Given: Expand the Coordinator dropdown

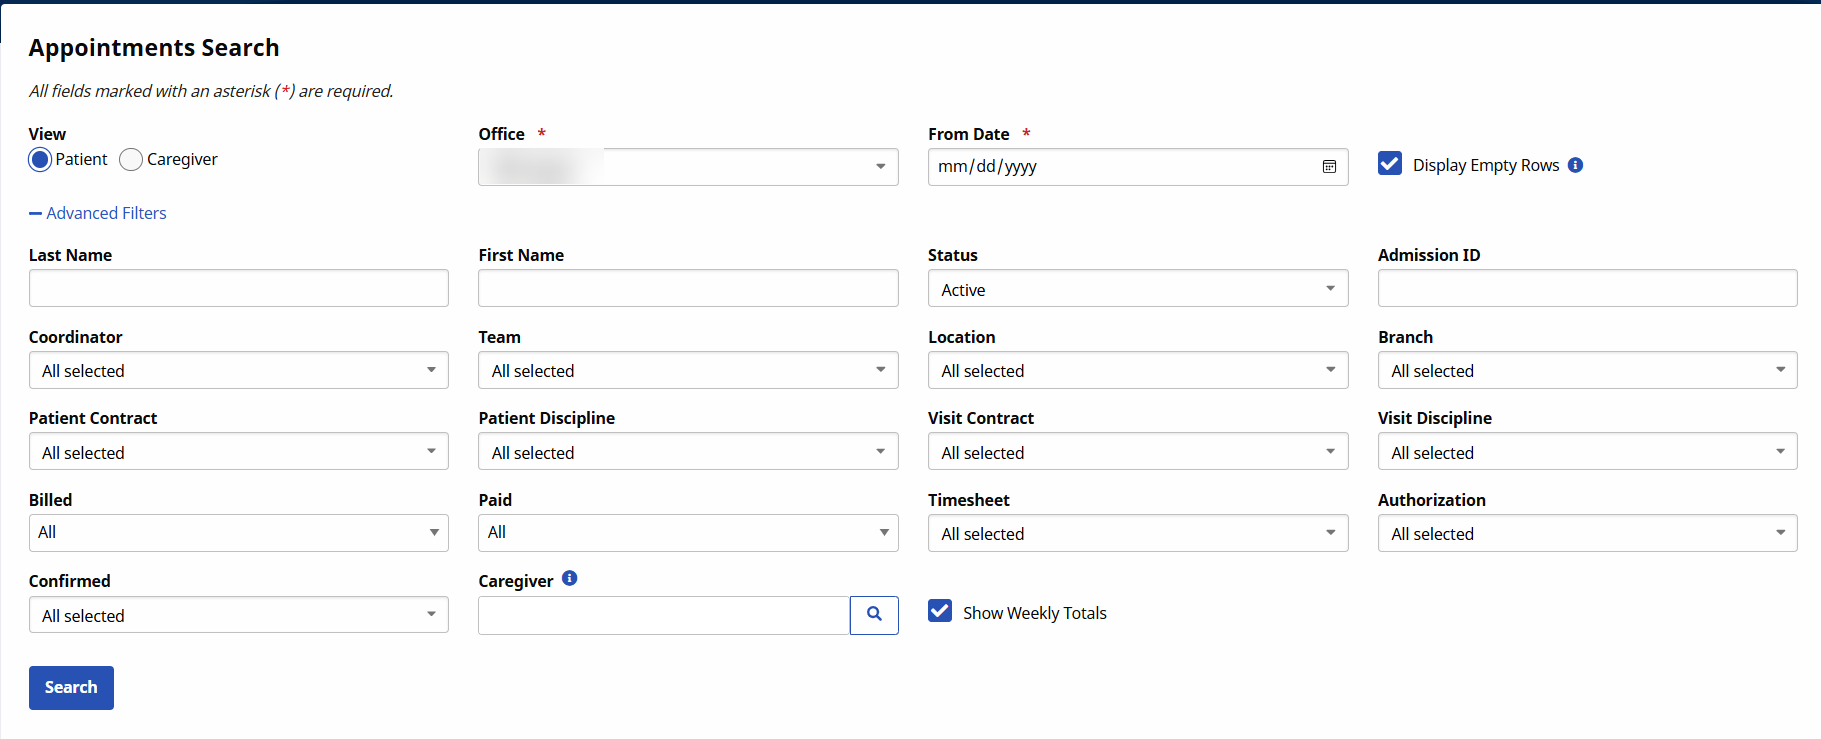Looking at the screenshot, I should pos(238,370).
